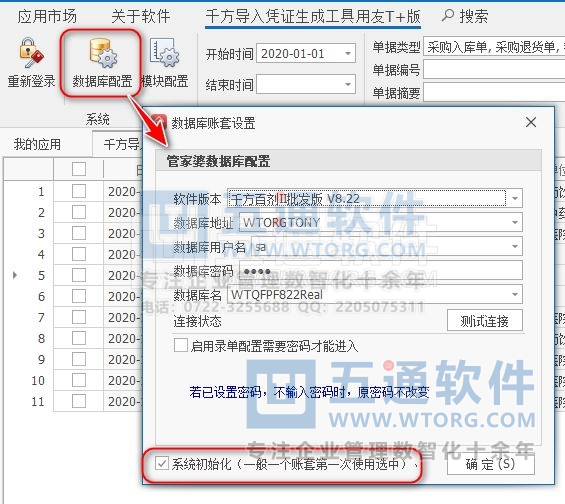Expand the 软件版本 dropdown arrow
The height and width of the screenshot is (504, 565).
(515, 199)
